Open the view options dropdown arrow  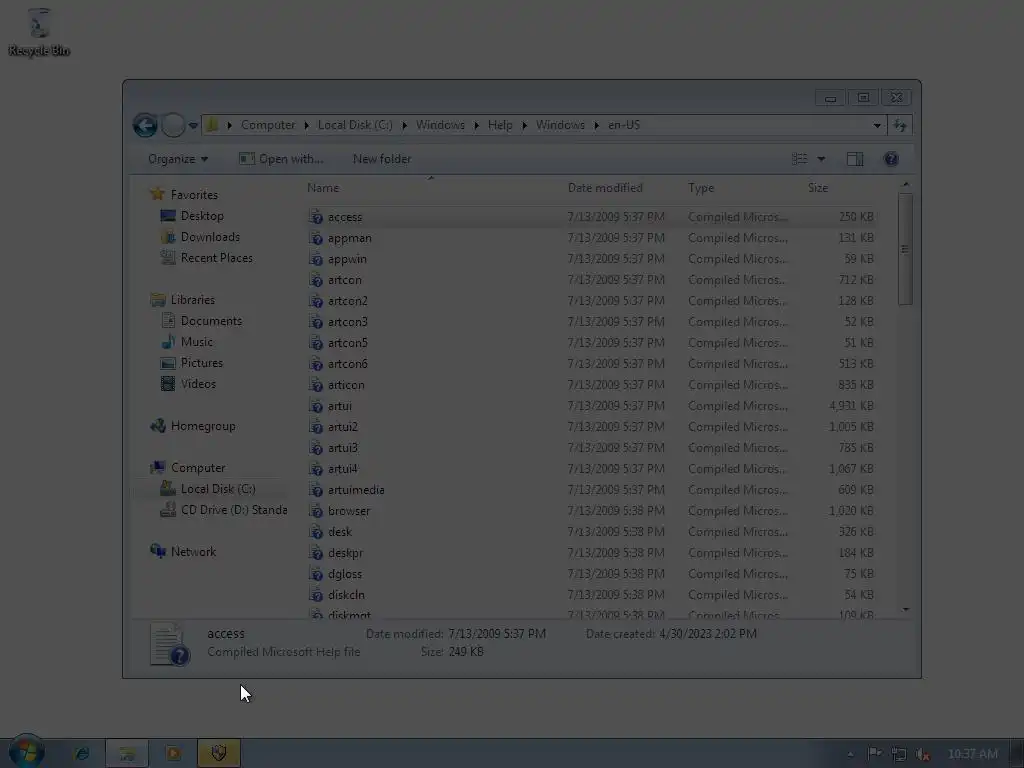pyautogui.click(x=821, y=159)
